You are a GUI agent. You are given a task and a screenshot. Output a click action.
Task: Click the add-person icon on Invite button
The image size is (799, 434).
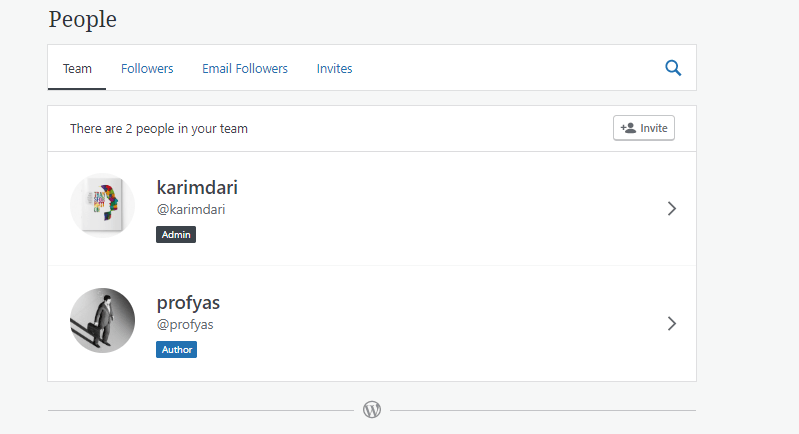[628, 128]
